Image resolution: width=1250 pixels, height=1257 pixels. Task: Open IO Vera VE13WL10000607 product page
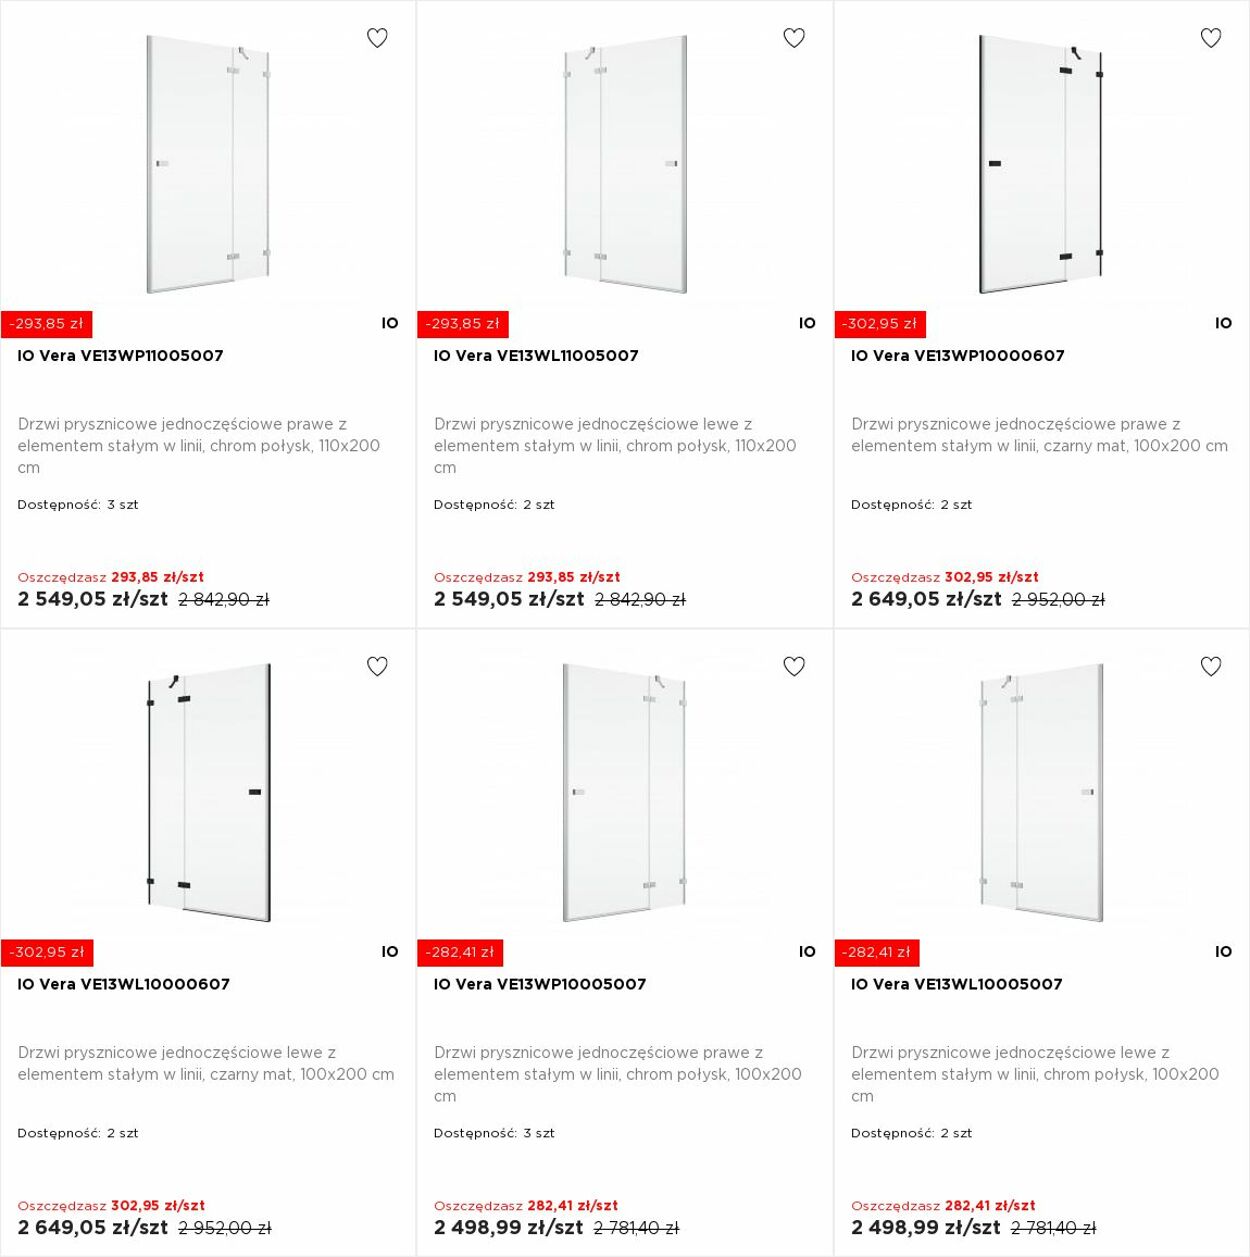point(123,984)
